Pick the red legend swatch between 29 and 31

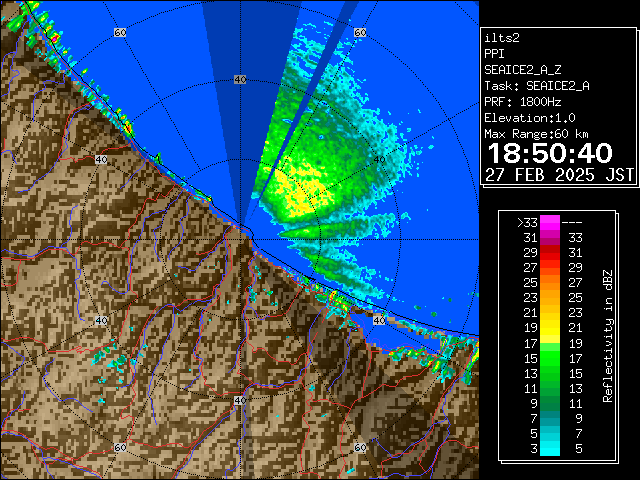(549, 253)
